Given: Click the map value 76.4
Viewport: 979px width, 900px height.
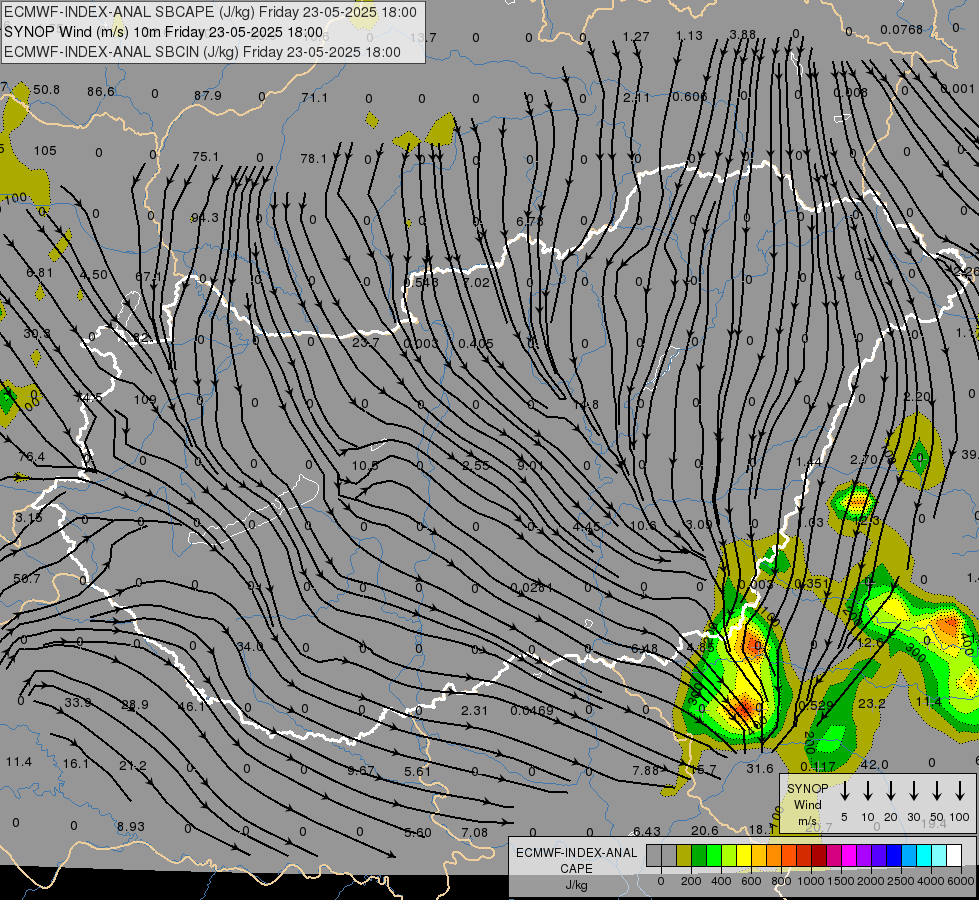Looking at the screenshot, I should click(31, 457).
